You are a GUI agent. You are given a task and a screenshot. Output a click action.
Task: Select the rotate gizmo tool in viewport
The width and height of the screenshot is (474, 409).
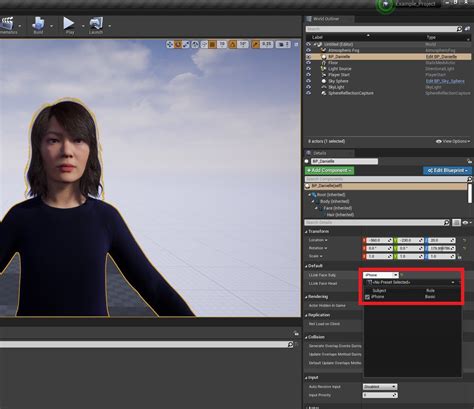[x=178, y=44]
